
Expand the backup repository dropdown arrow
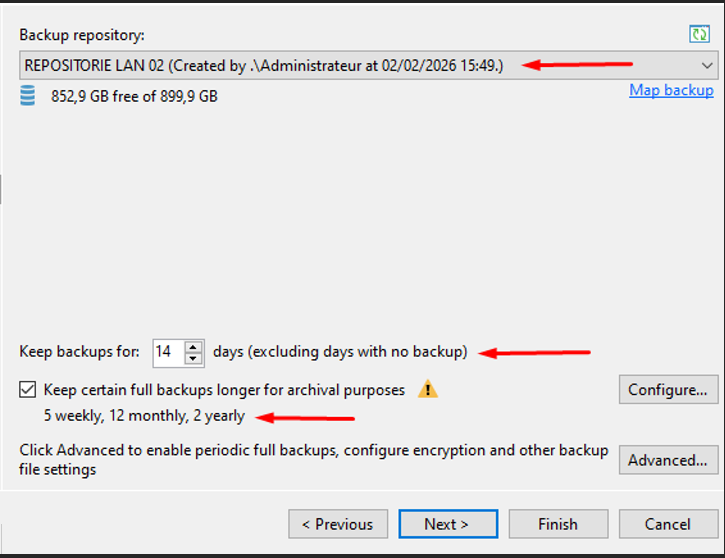click(x=707, y=66)
